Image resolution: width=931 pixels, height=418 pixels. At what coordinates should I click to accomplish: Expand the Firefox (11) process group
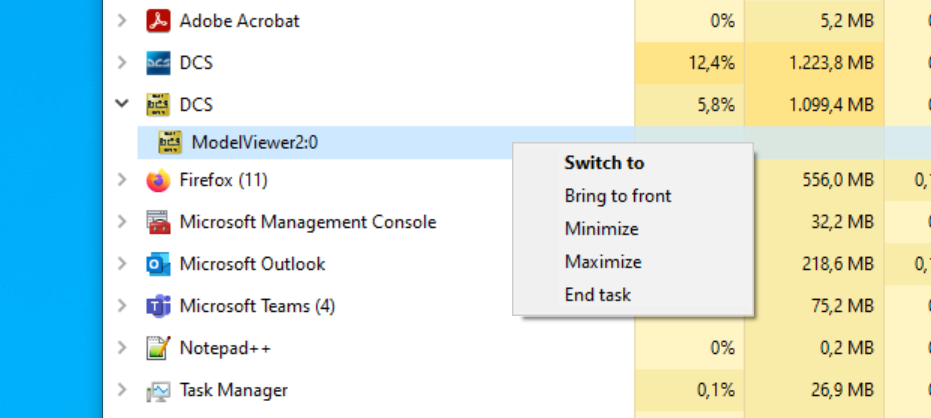(122, 179)
